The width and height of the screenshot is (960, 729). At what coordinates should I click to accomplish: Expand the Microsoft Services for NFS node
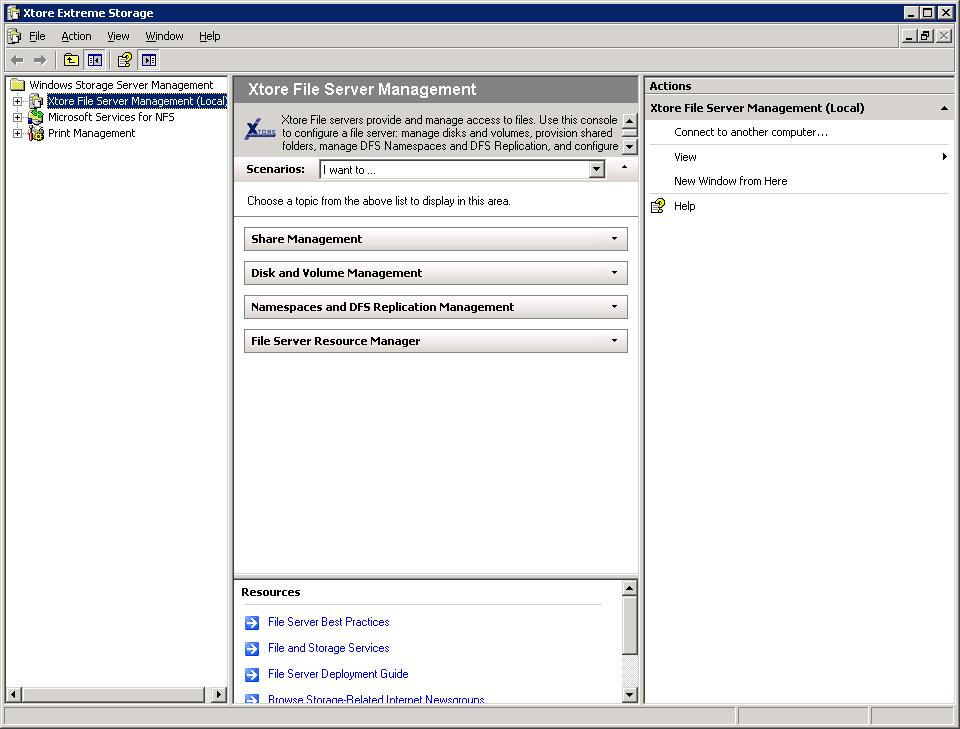[18, 117]
